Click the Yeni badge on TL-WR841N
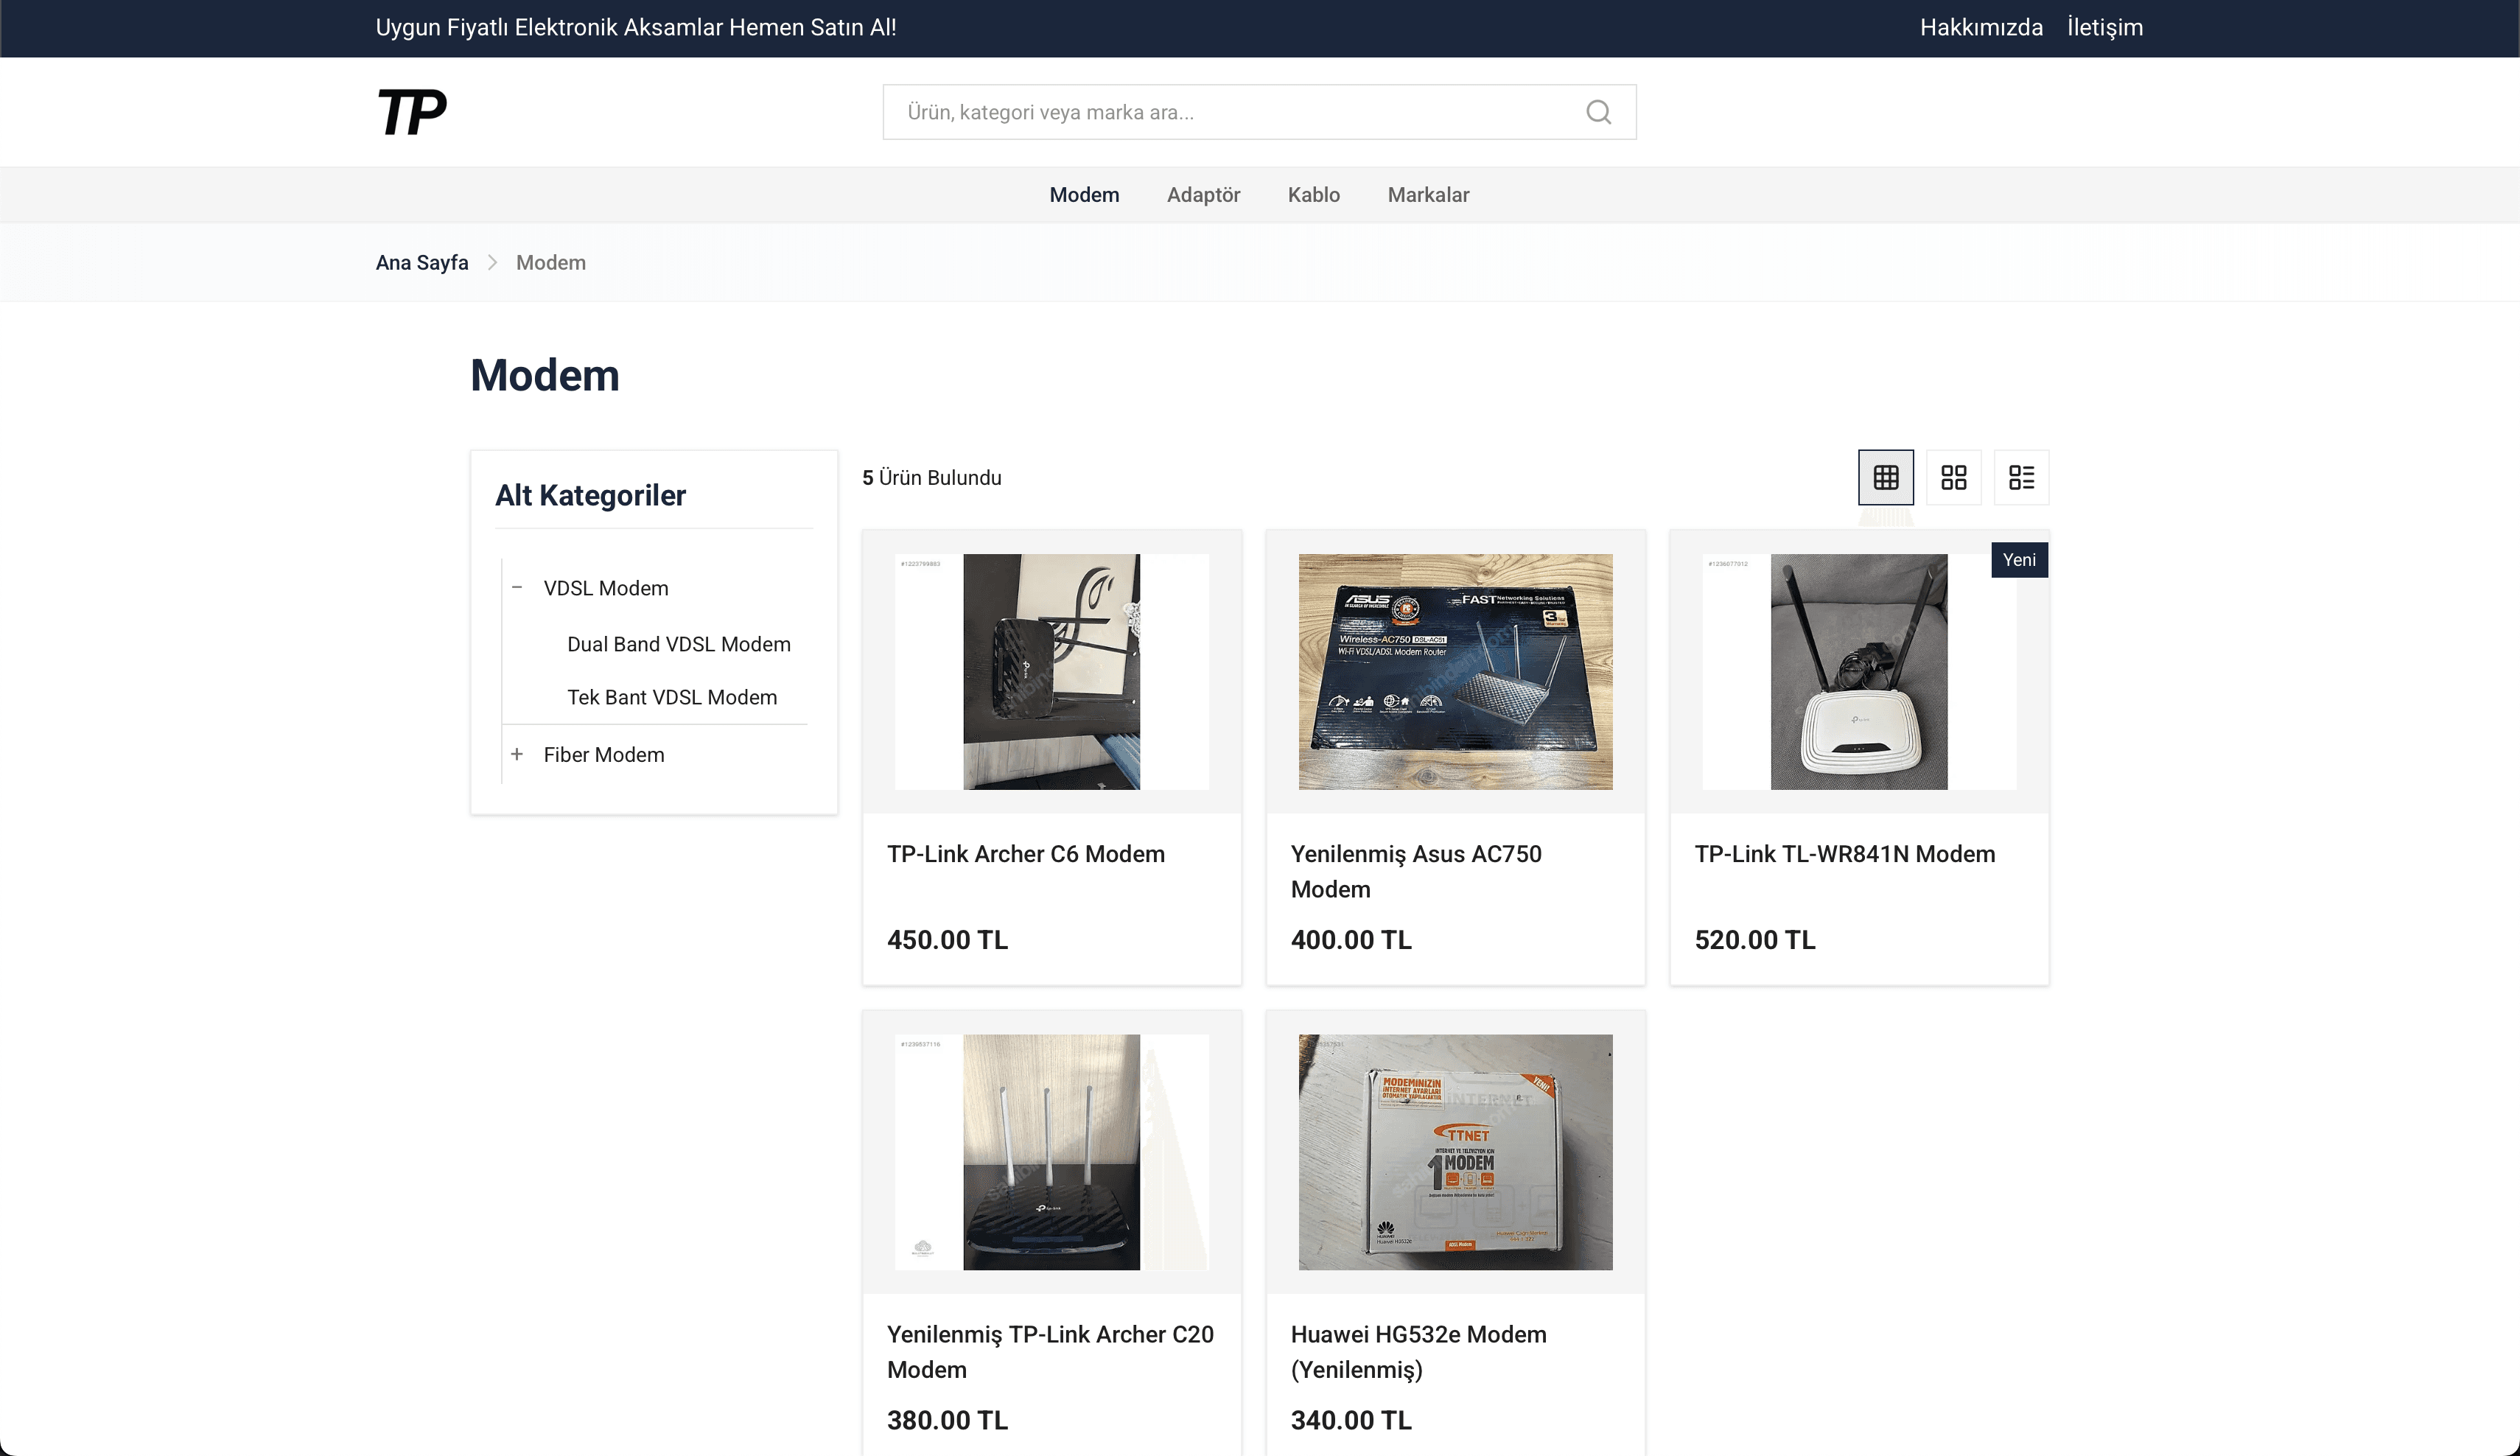This screenshot has height=1456, width=2520. [2019, 560]
